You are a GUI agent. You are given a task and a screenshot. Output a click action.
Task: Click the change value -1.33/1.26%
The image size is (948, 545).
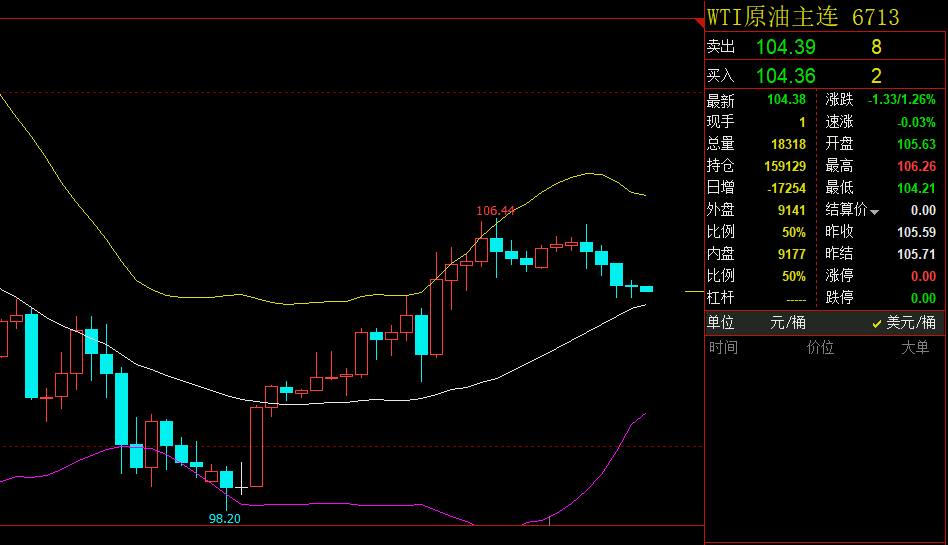(901, 100)
